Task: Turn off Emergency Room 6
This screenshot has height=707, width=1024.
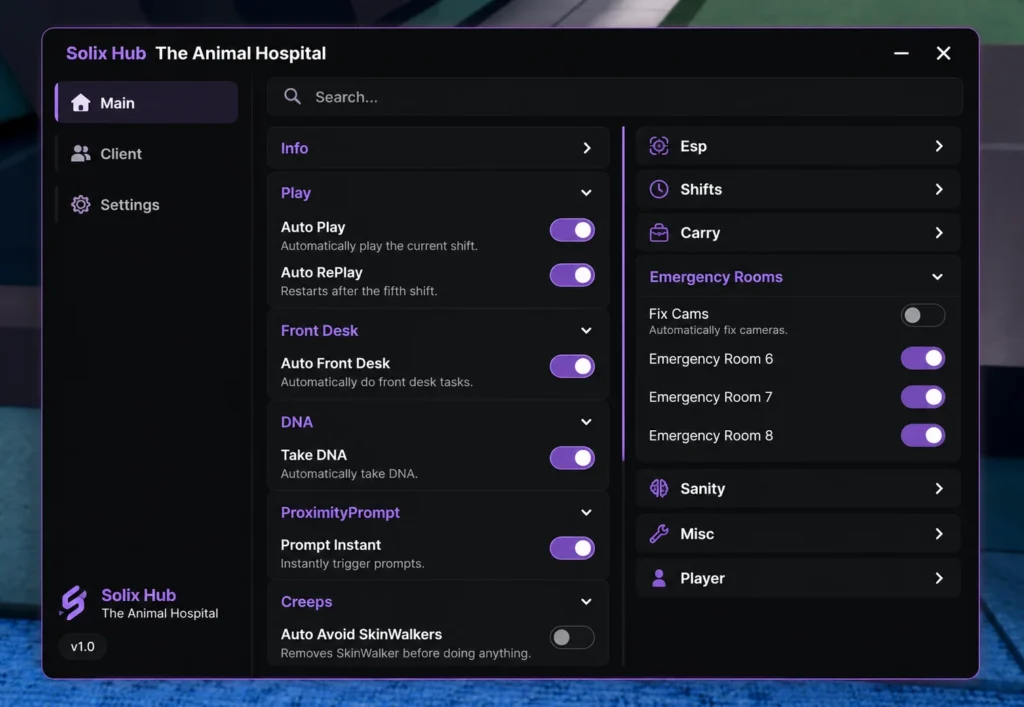Action: [x=923, y=358]
